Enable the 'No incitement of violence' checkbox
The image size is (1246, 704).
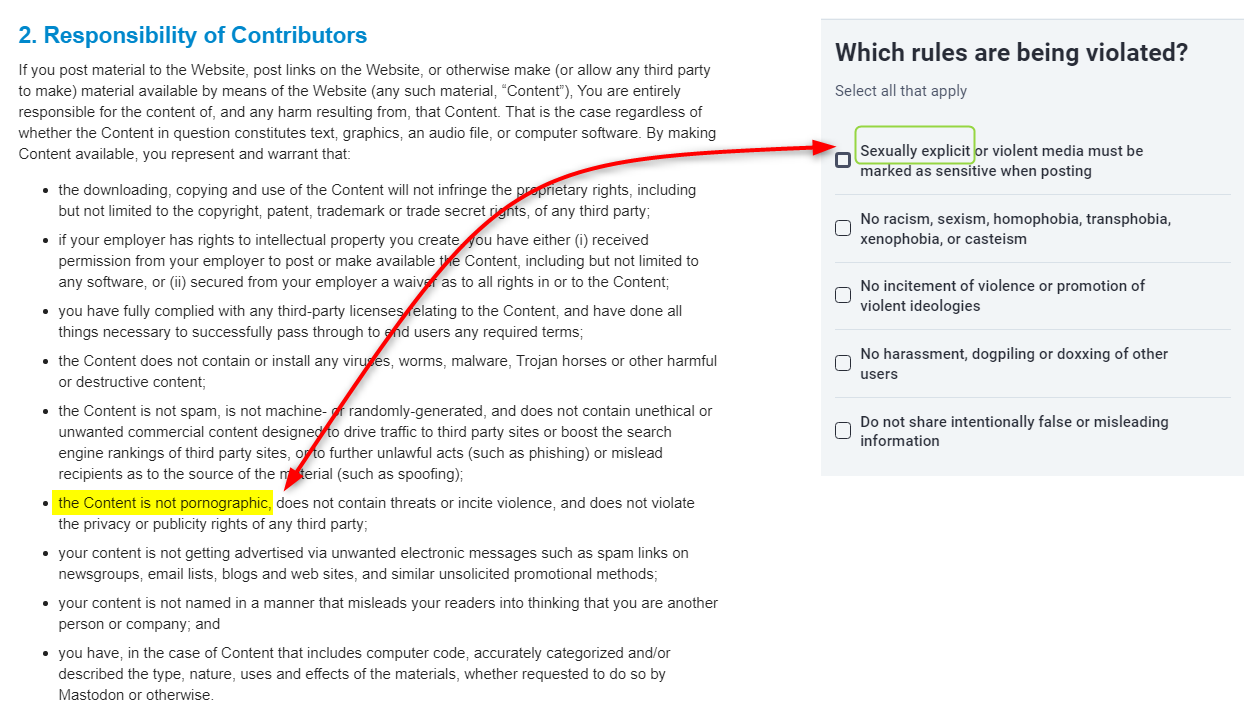pos(843,295)
